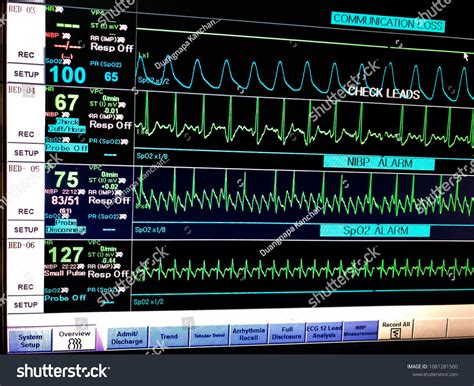
Task: Click Small Pulse message on Bed 06
Action: [65, 273]
